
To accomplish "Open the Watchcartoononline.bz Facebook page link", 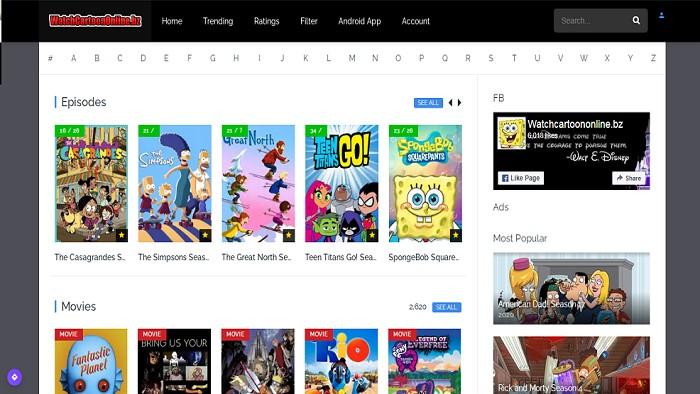I will coord(575,124).
